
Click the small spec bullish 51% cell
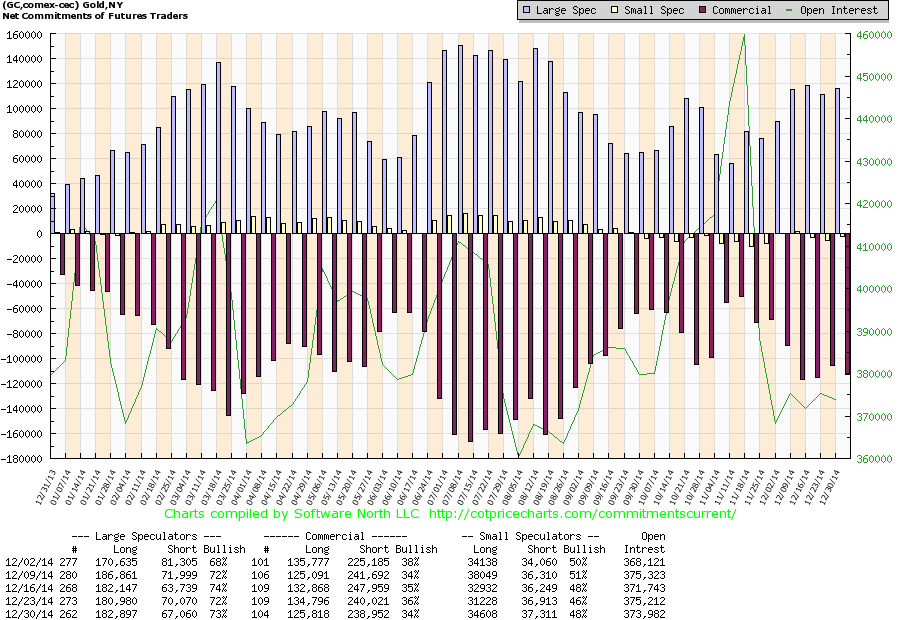point(578,575)
